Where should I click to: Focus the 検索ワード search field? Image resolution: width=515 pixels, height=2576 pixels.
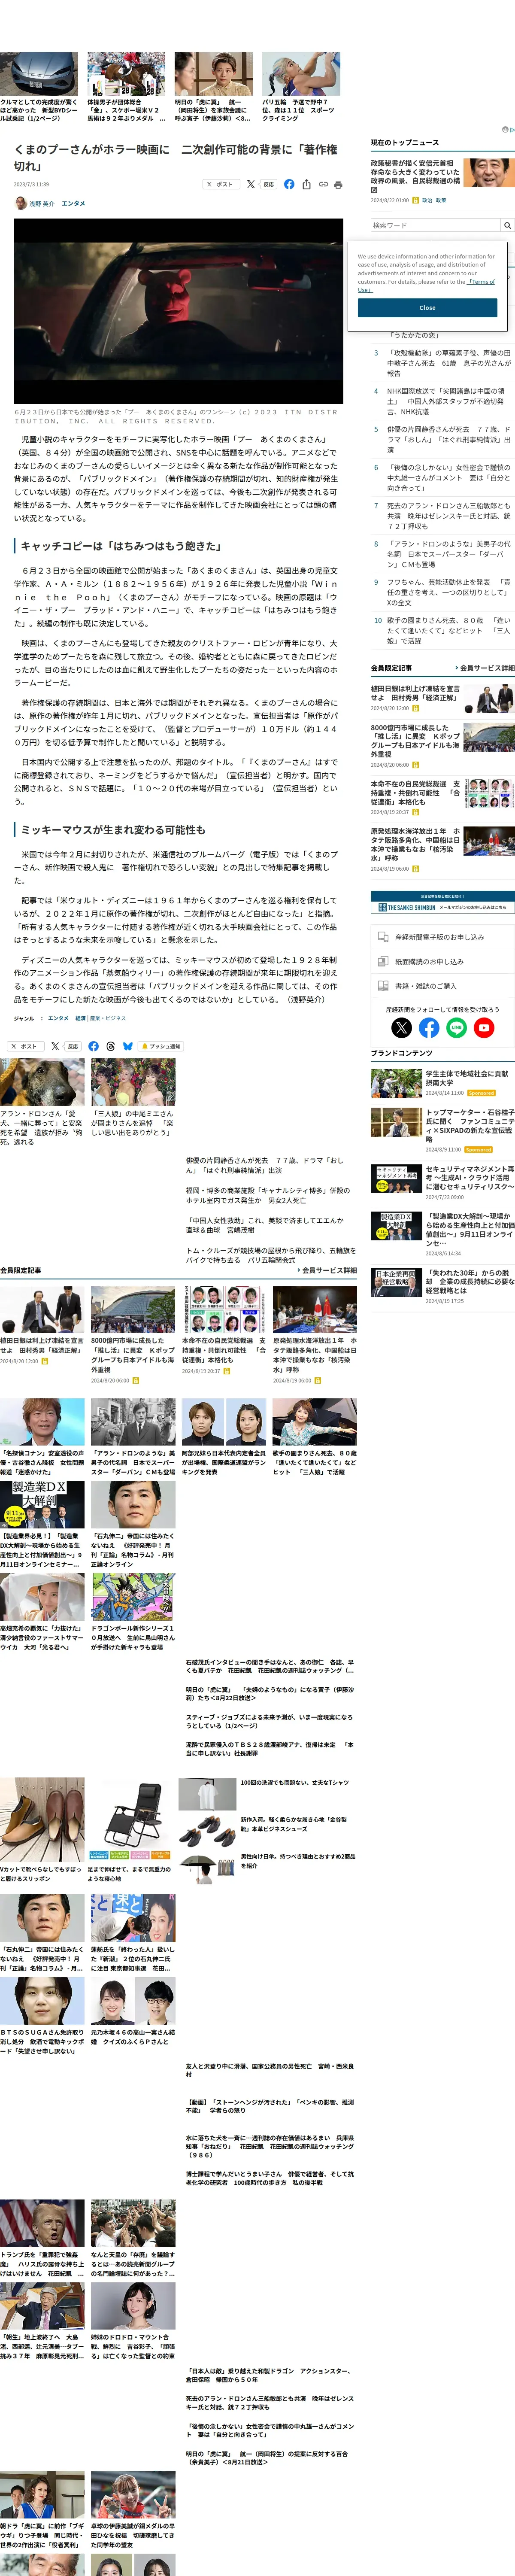click(x=435, y=225)
